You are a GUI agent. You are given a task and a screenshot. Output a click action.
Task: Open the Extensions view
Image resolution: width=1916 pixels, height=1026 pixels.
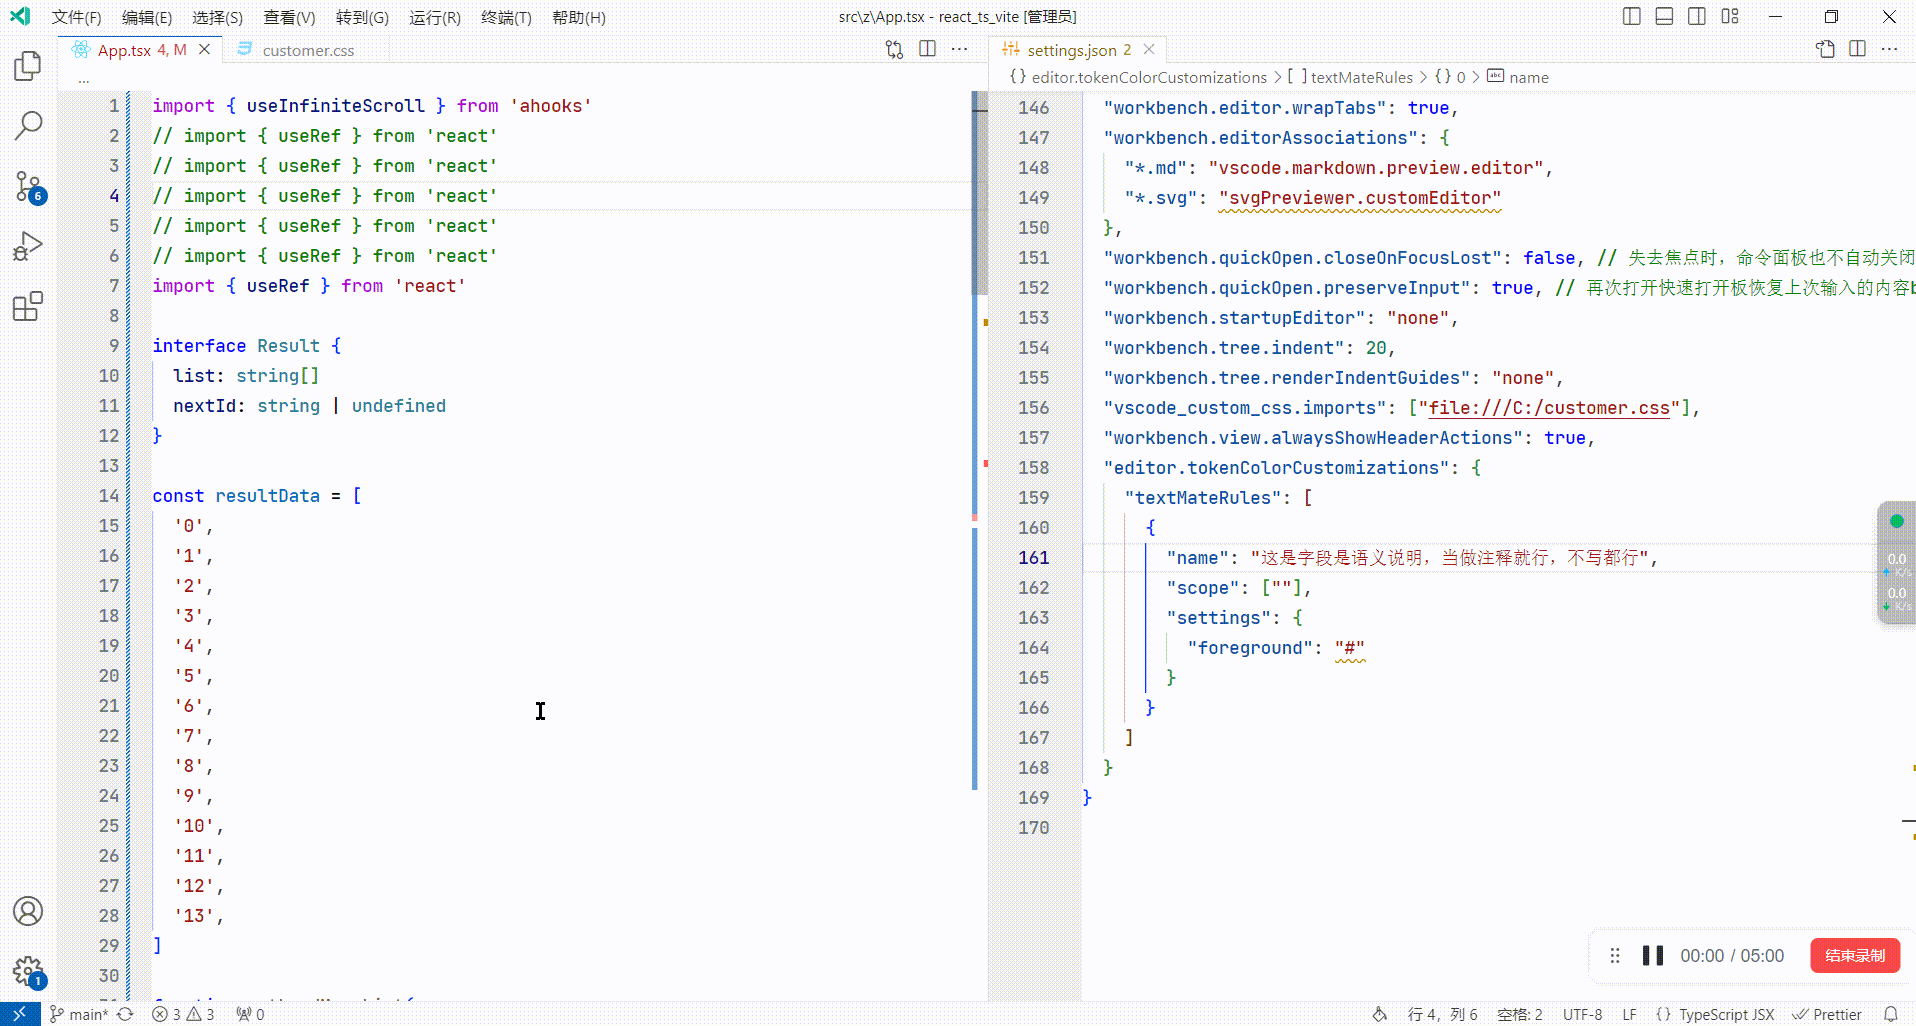tap(28, 306)
